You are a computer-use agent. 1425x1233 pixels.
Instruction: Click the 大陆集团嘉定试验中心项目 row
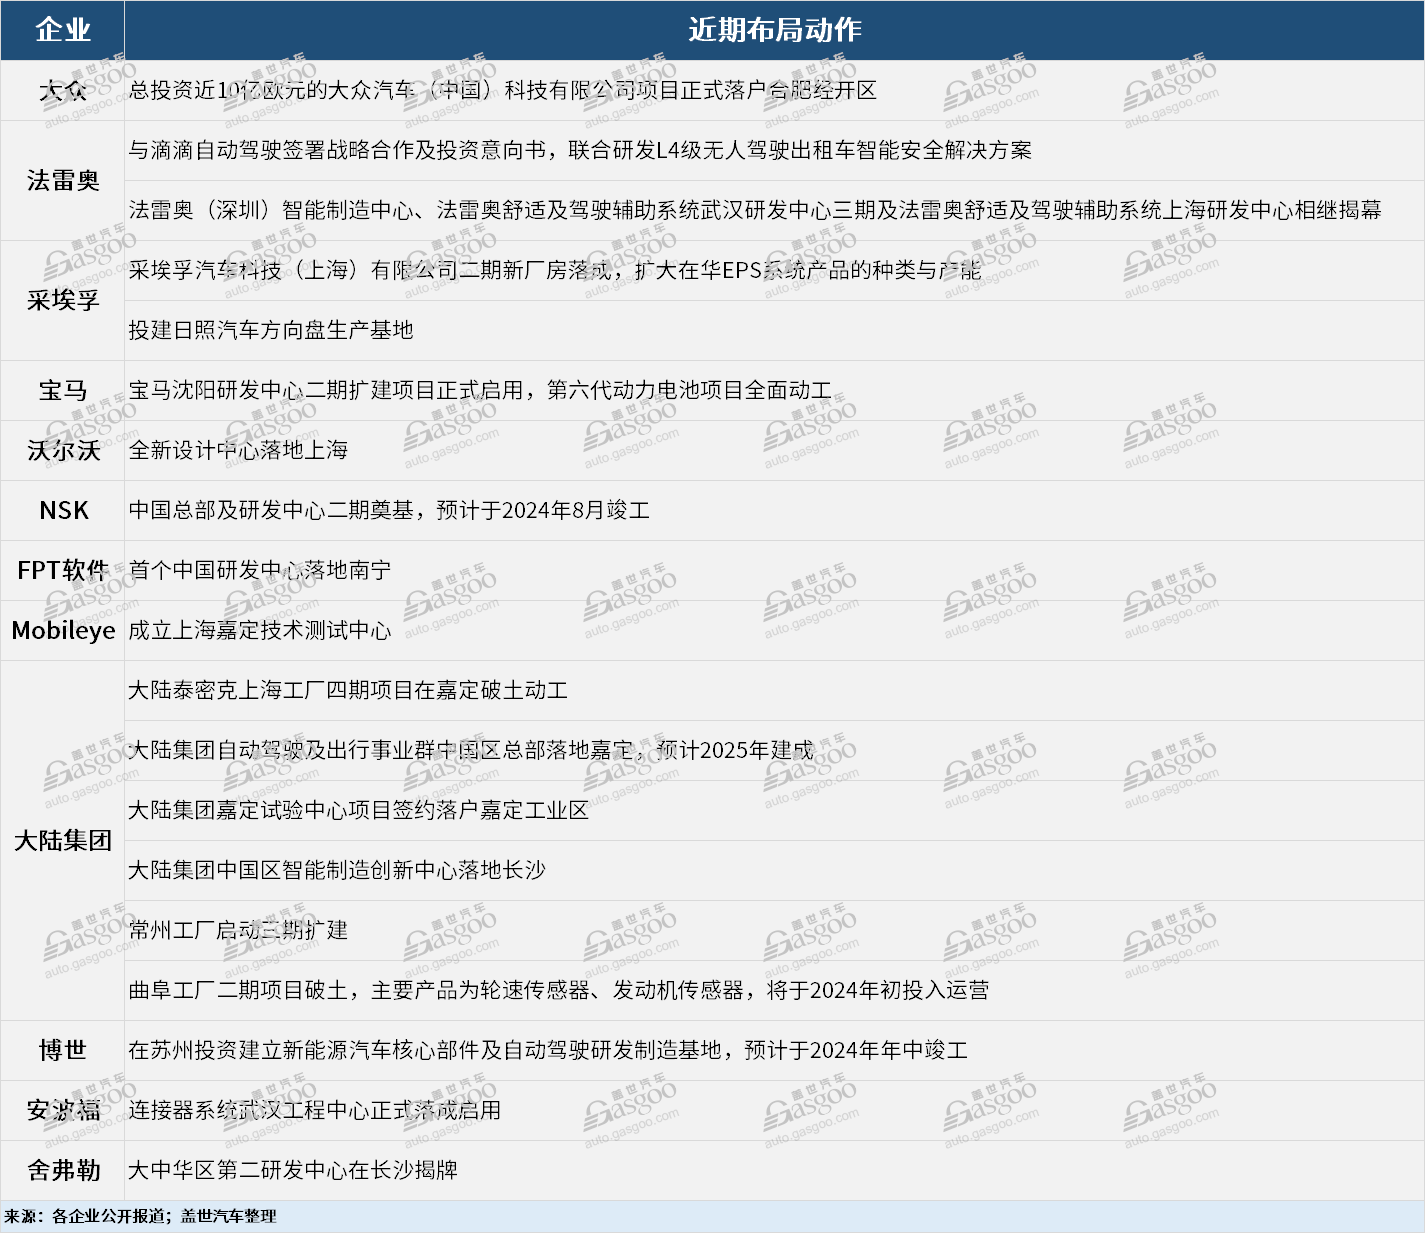(774, 811)
